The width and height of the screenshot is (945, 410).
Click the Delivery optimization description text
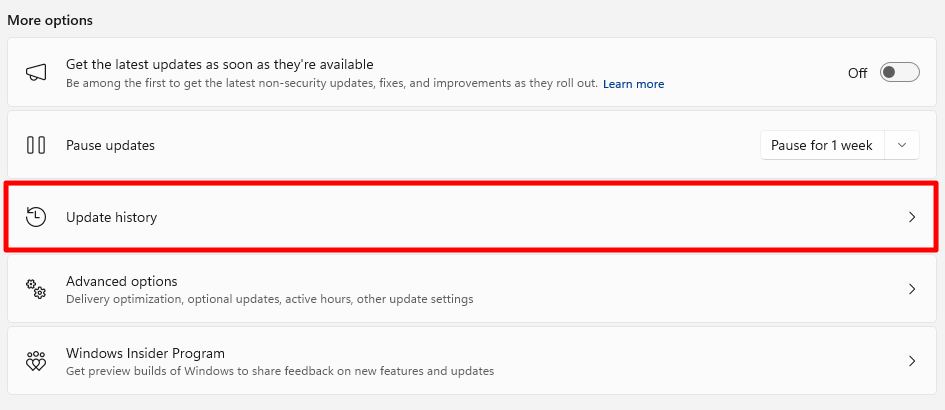point(269,299)
